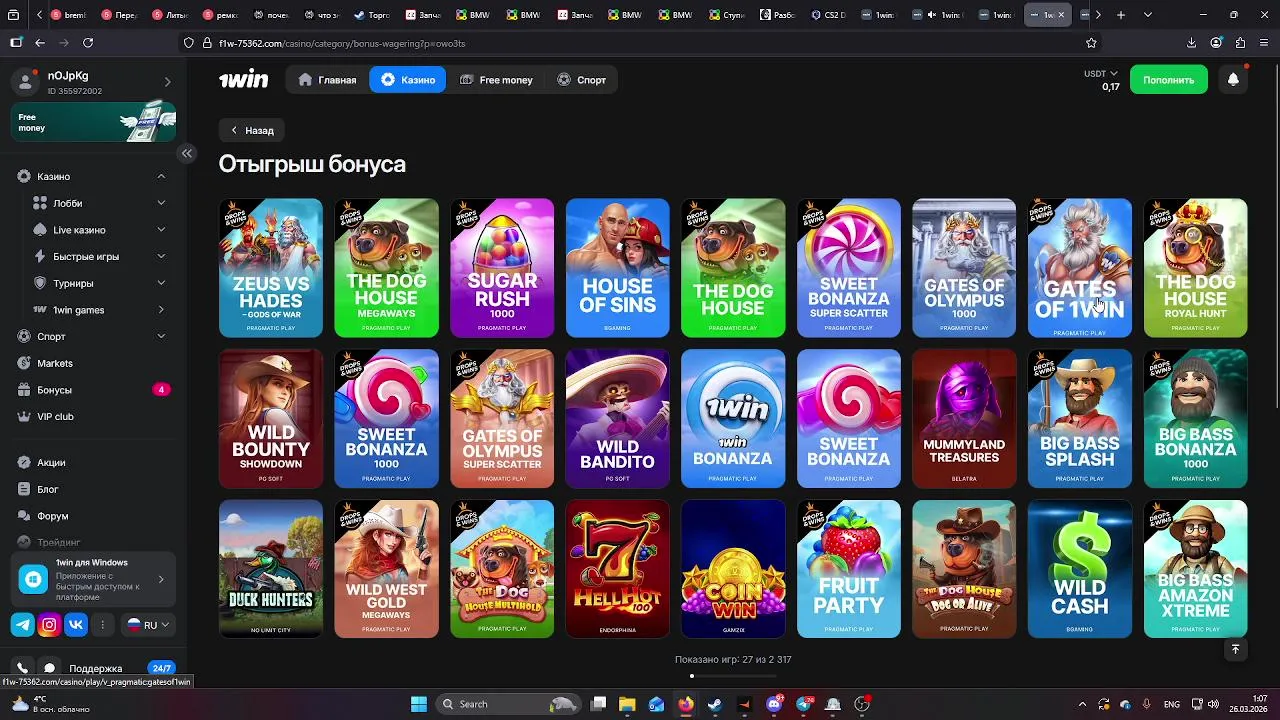The height and width of the screenshot is (720, 1280).
Task: Open Zeus vs Hades game thumbnail
Action: (x=271, y=268)
